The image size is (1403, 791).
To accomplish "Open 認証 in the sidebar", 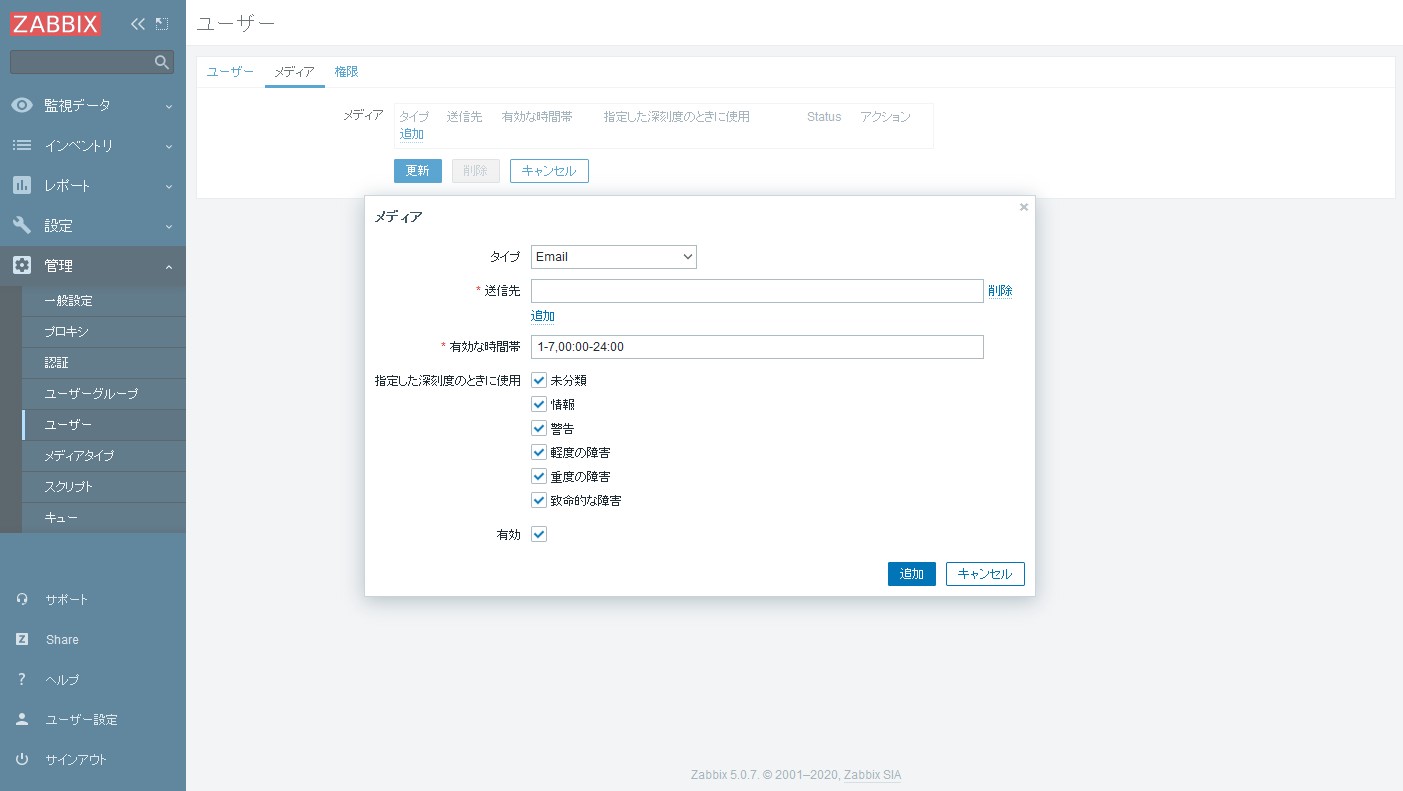I will (104, 363).
